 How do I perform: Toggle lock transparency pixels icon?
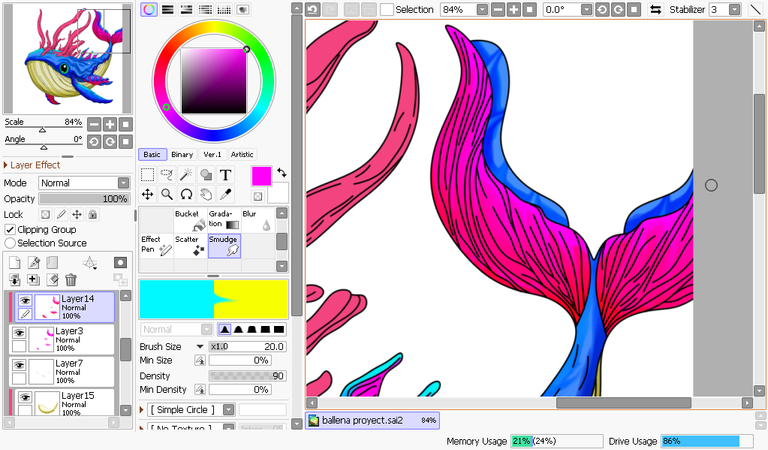pyautogui.click(x=45, y=214)
